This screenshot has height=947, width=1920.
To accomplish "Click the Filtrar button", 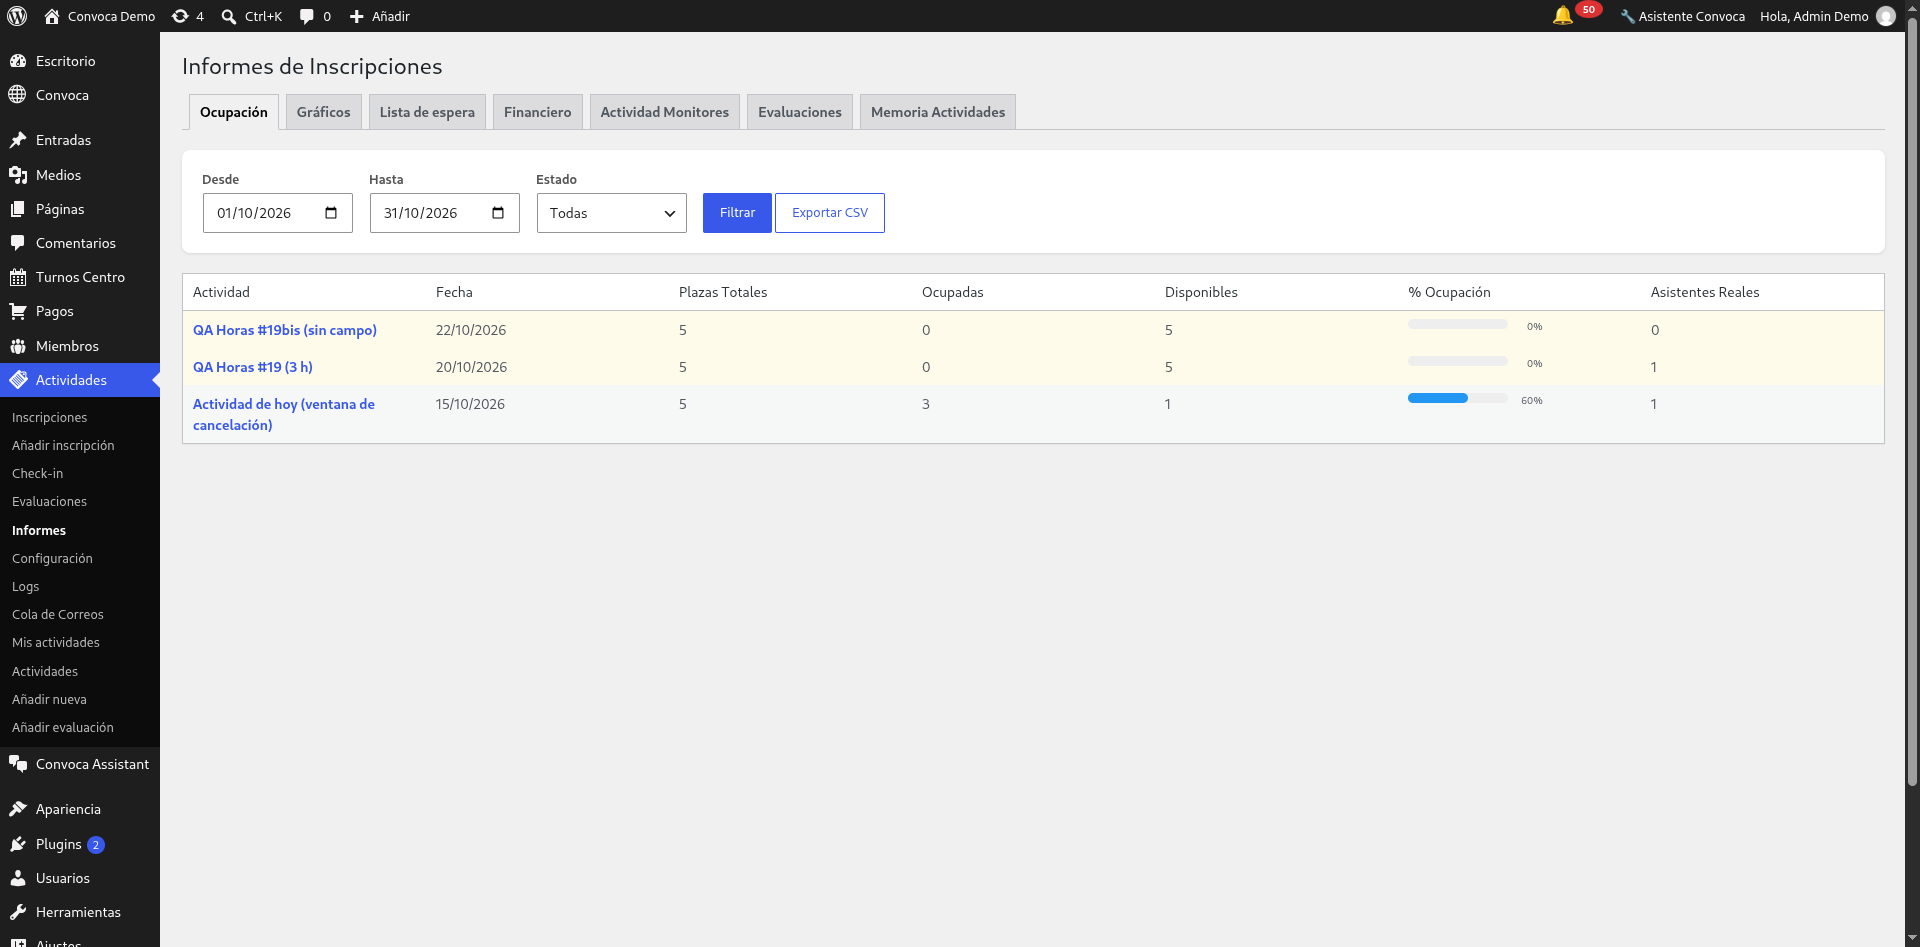I will tap(737, 213).
